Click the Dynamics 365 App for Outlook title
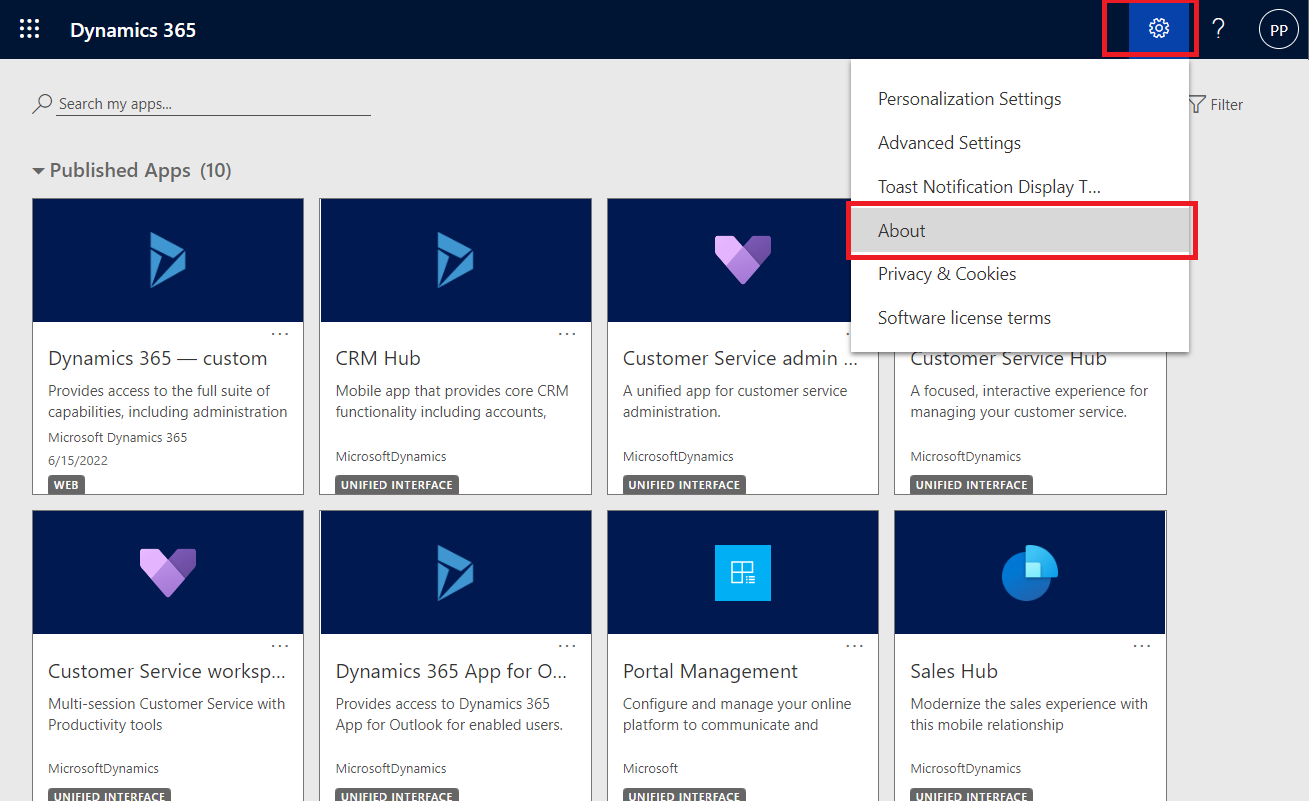 [452, 671]
